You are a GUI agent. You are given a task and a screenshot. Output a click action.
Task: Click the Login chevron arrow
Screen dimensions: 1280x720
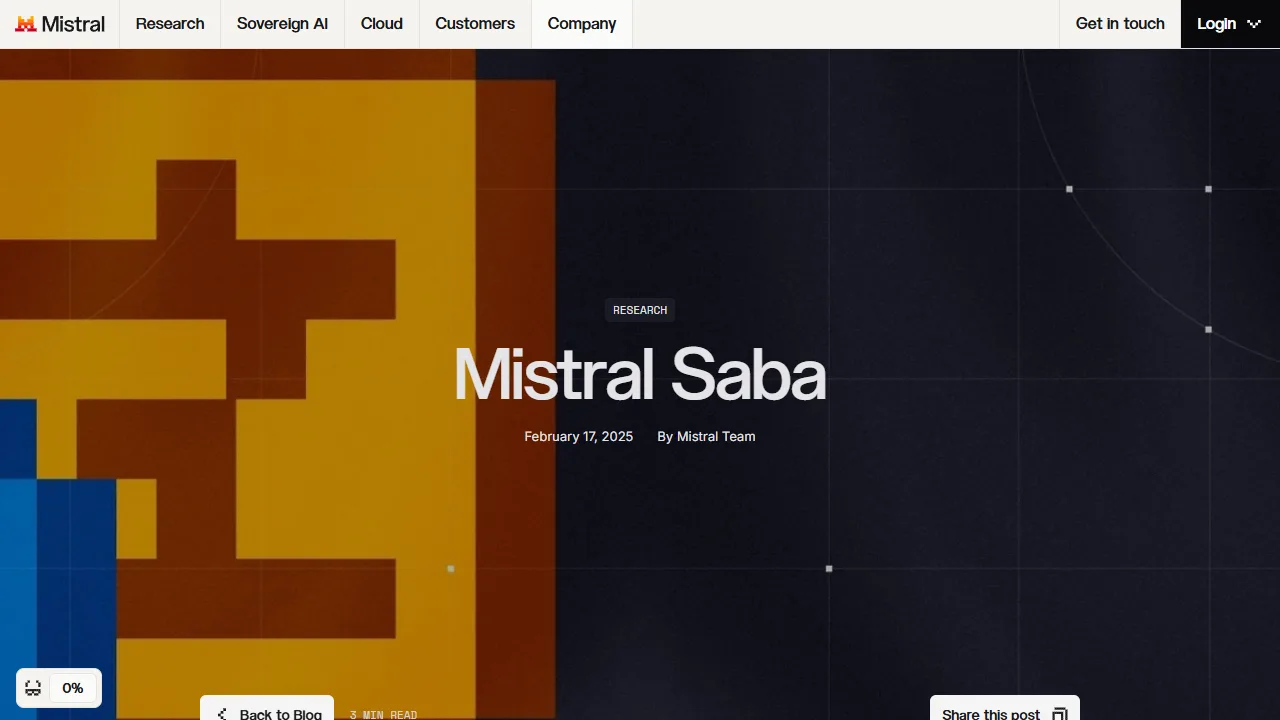(x=1254, y=24)
